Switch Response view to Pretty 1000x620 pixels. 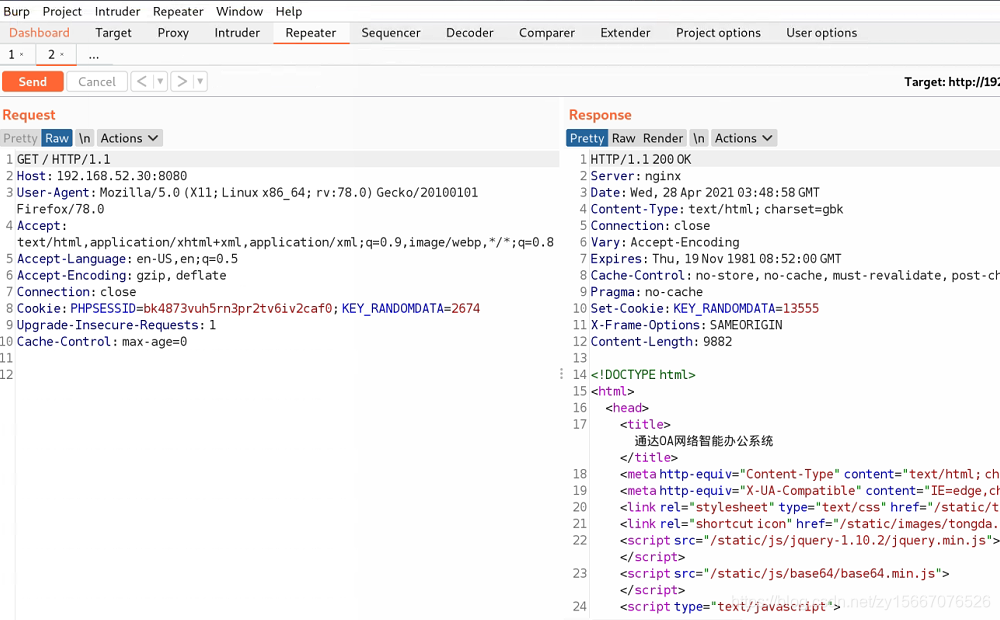587,138
